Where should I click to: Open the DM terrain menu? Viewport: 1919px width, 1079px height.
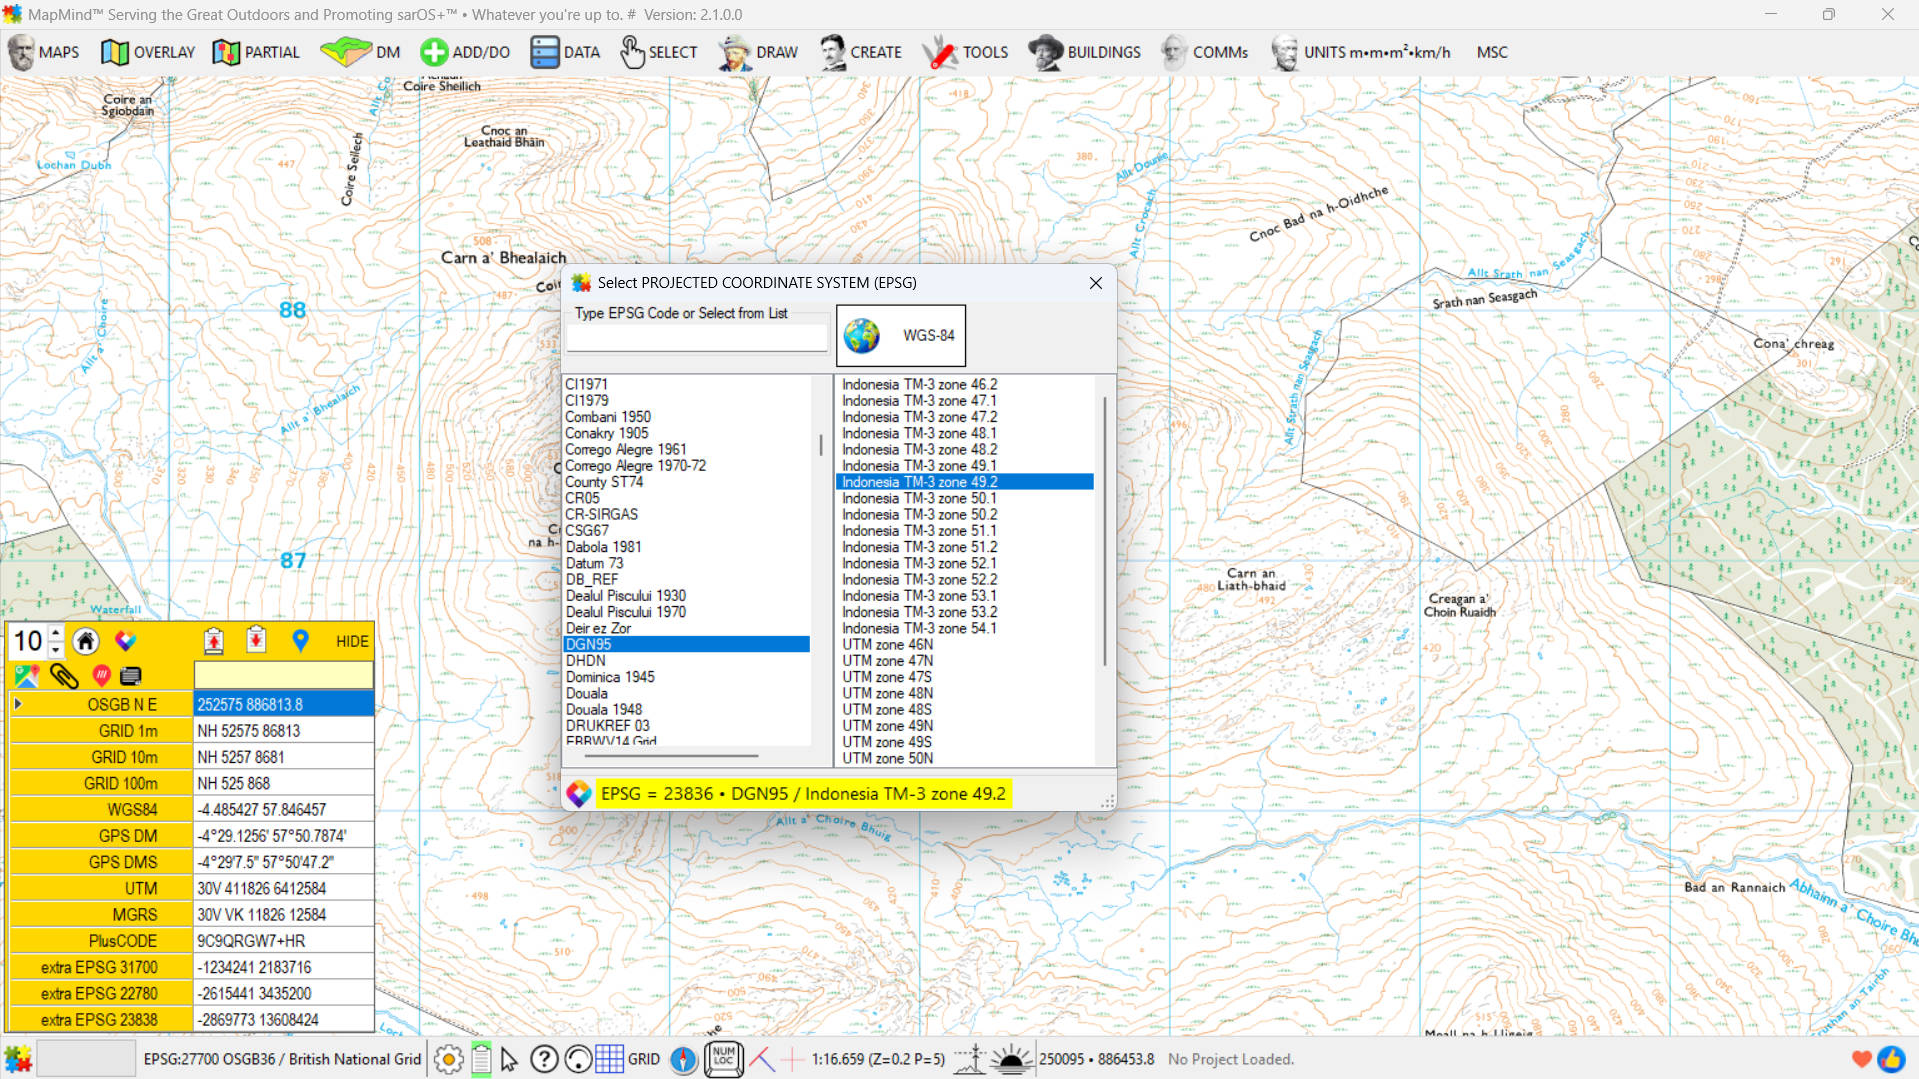pos(360,52)
